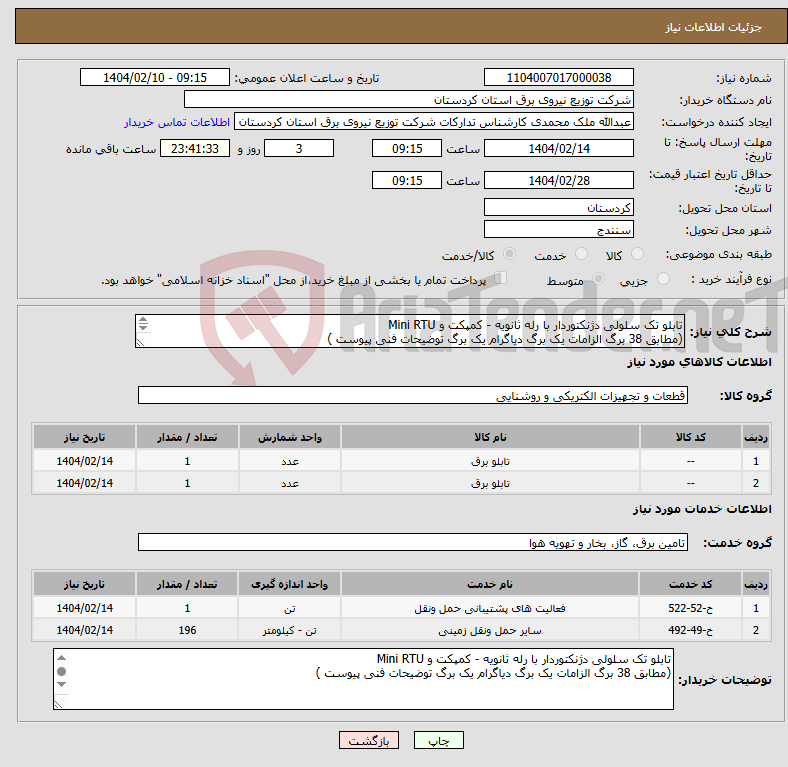Screen dimensions: 788x767
Task: Click the کد خدمت column header
Action: click(x=691, y=584)
